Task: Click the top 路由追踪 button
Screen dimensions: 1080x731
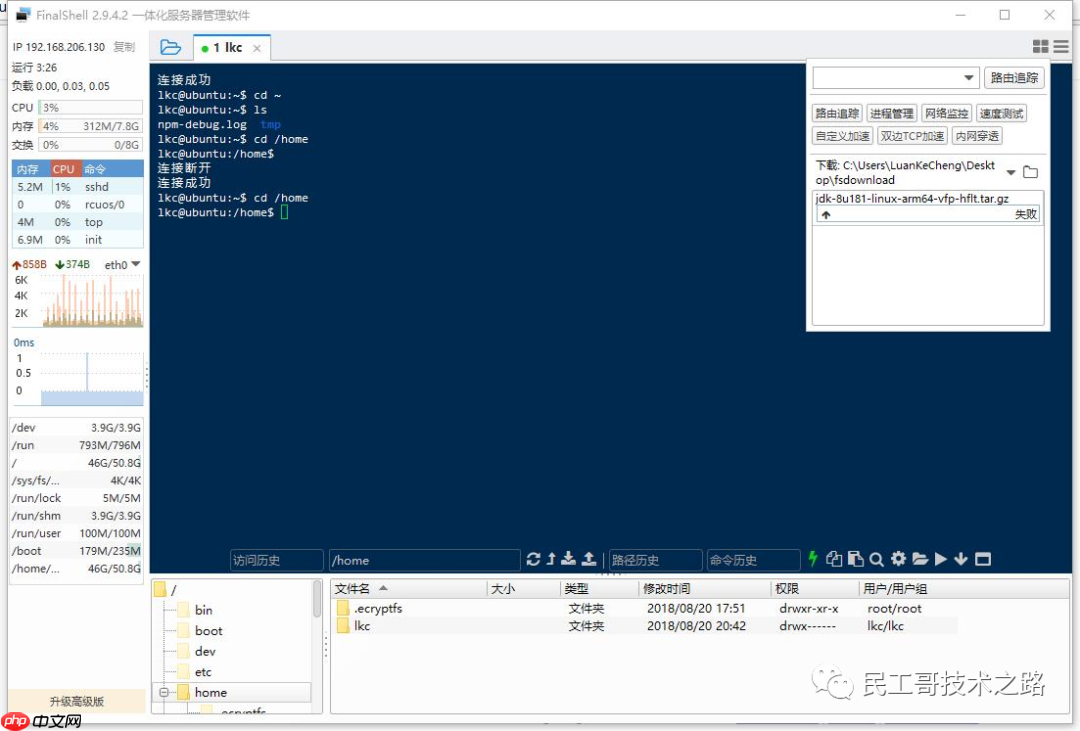Action: pyautogui.click(x=1014, y=78)
